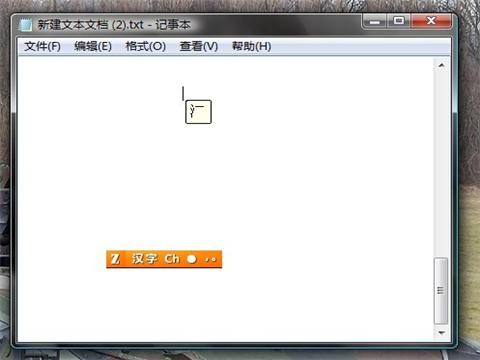Minimize the Notepad window

tap(374, 21)
